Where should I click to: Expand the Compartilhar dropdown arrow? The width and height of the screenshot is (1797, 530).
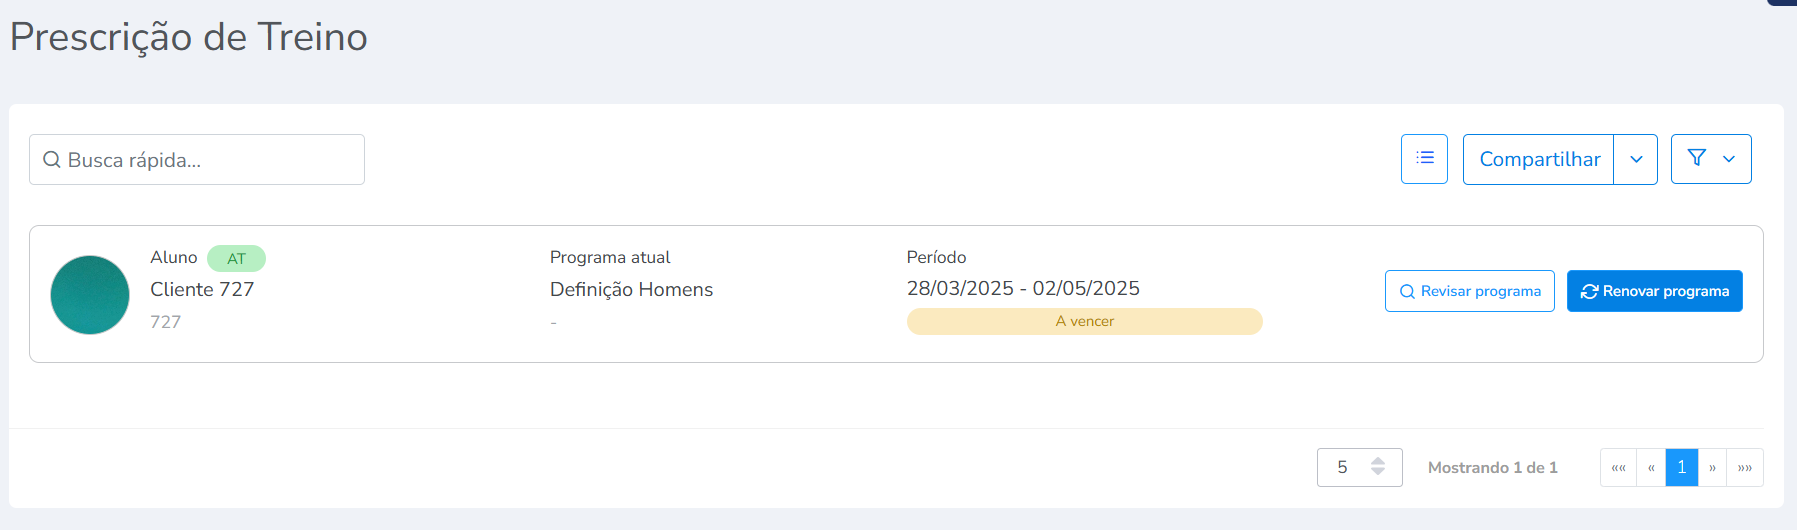(x=1636, y=159)
